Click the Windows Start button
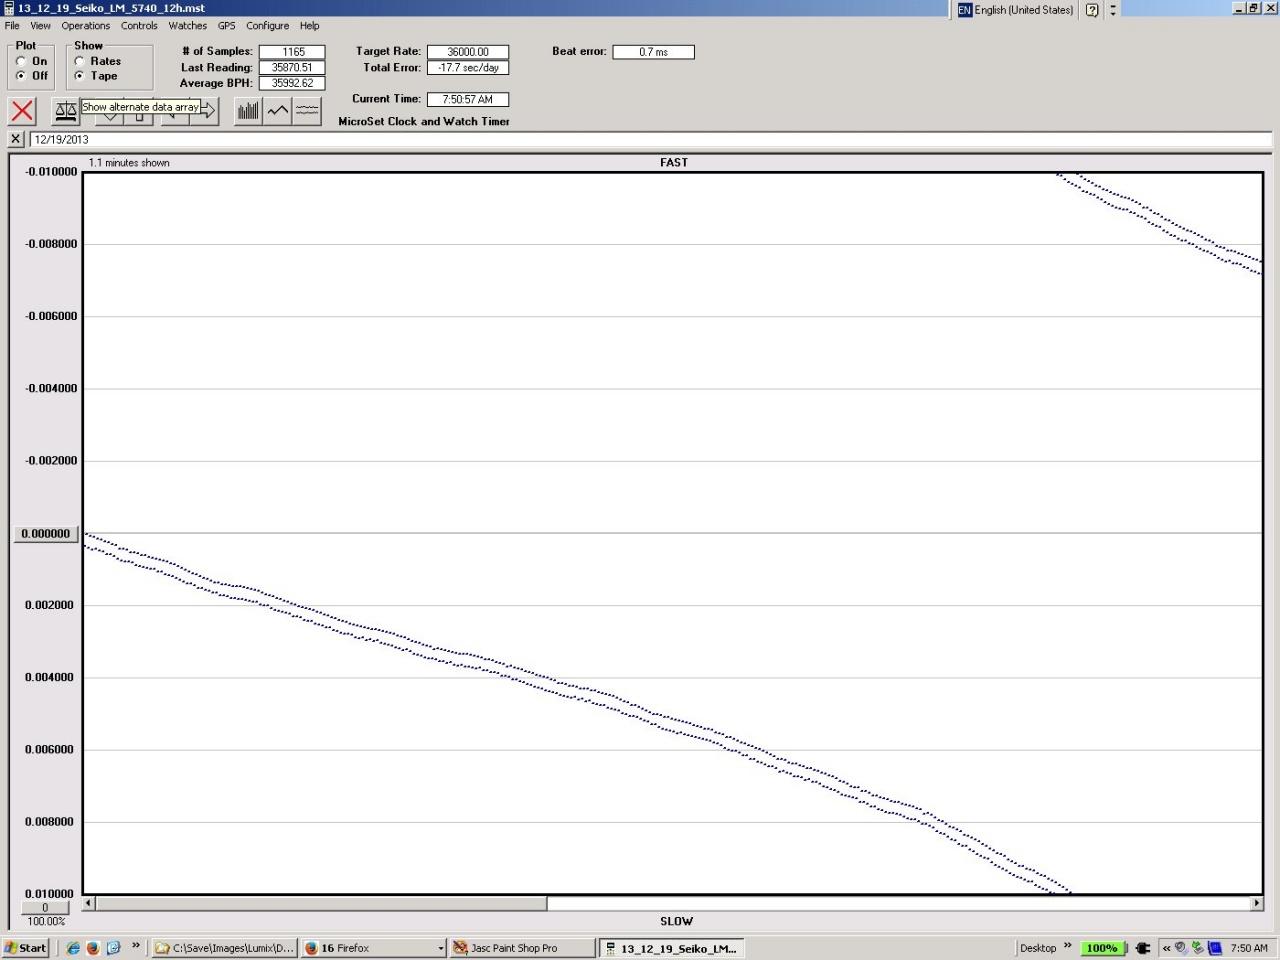The image size is (1280, 960). tap(25, 948)
